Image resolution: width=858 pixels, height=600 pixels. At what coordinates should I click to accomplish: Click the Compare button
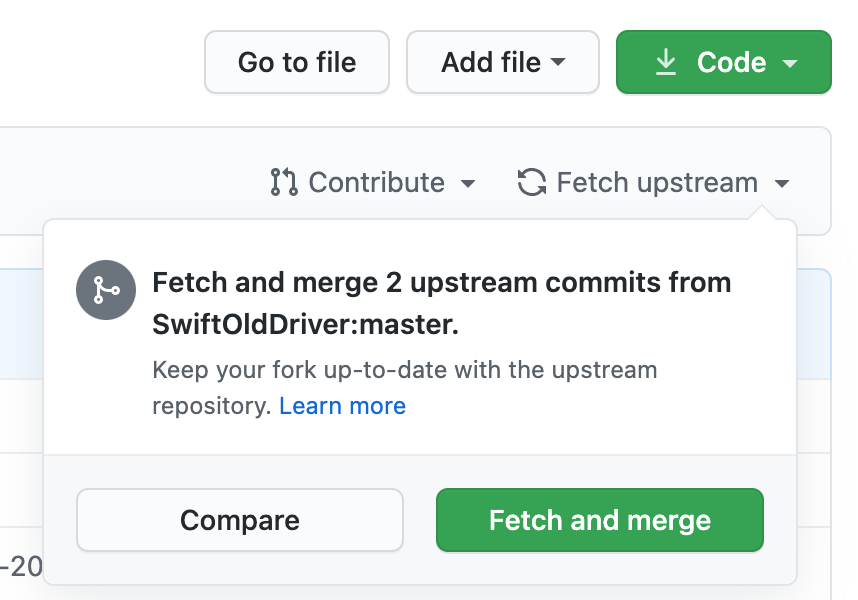240,520
